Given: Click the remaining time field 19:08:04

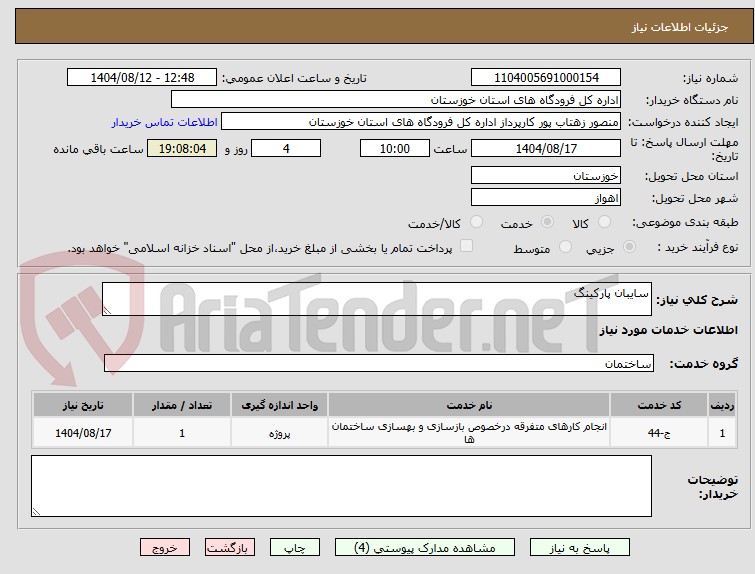Looking at the screenshot, I should (182, 148).
